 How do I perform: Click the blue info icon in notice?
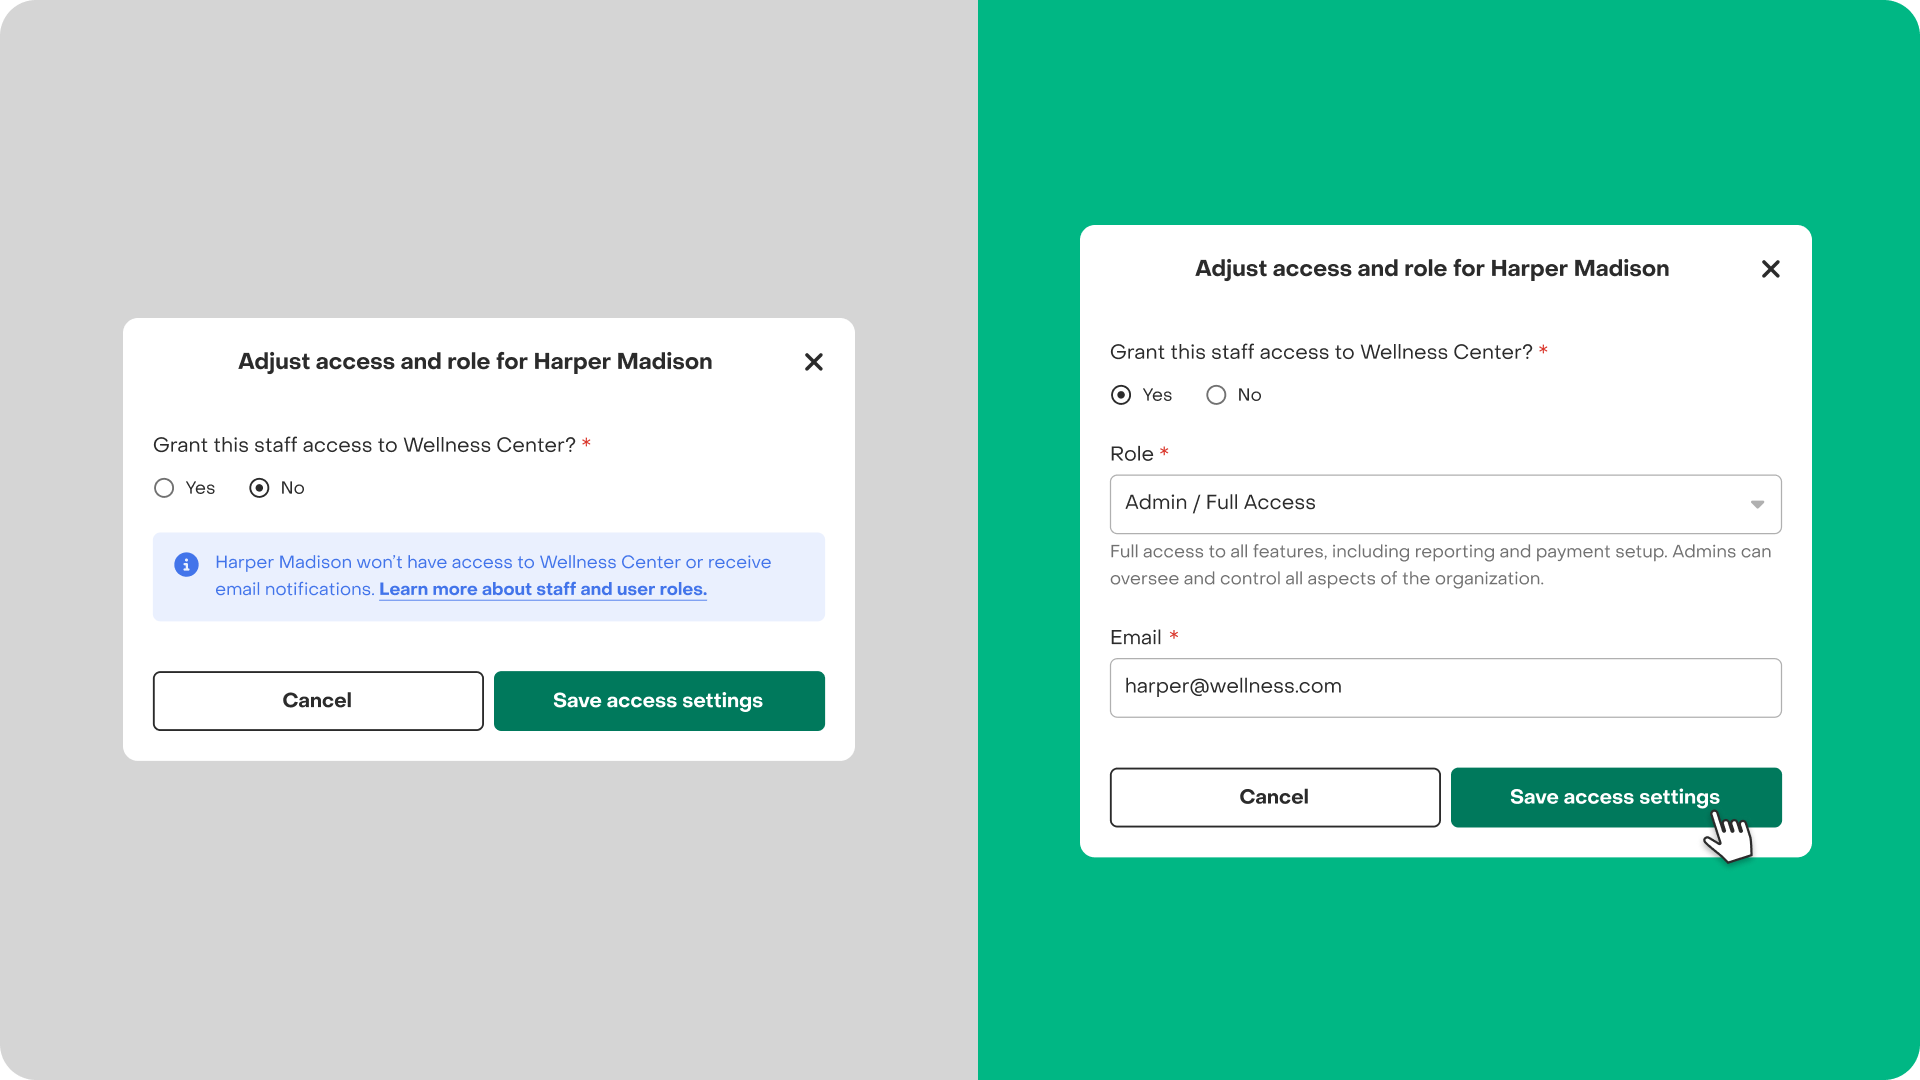[x=186, y=564]
